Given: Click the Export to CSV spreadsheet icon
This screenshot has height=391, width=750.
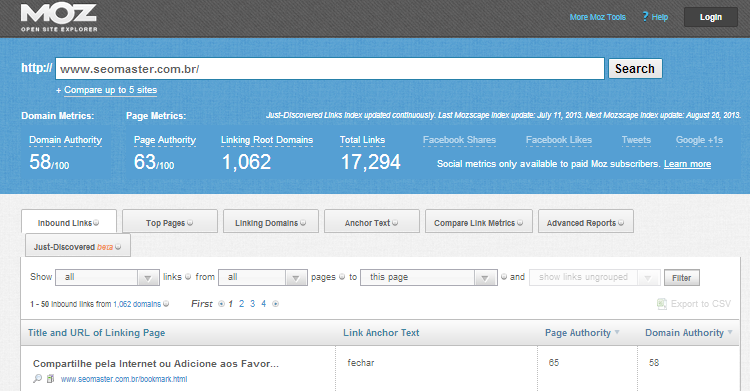Looking at the screenshot, I should coord(662,304).
